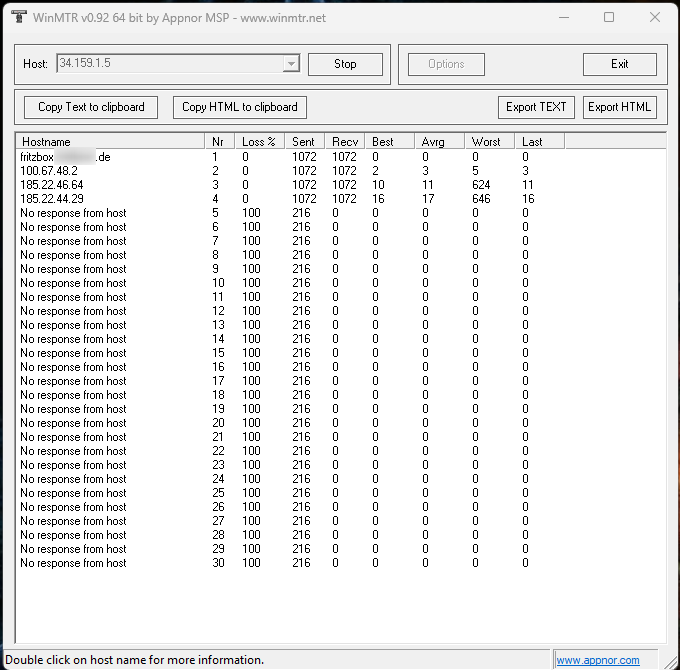The image size is (680, 670).
Task: Click Sent value 1072 in fritzbox row
Action: tap(304, 157)
